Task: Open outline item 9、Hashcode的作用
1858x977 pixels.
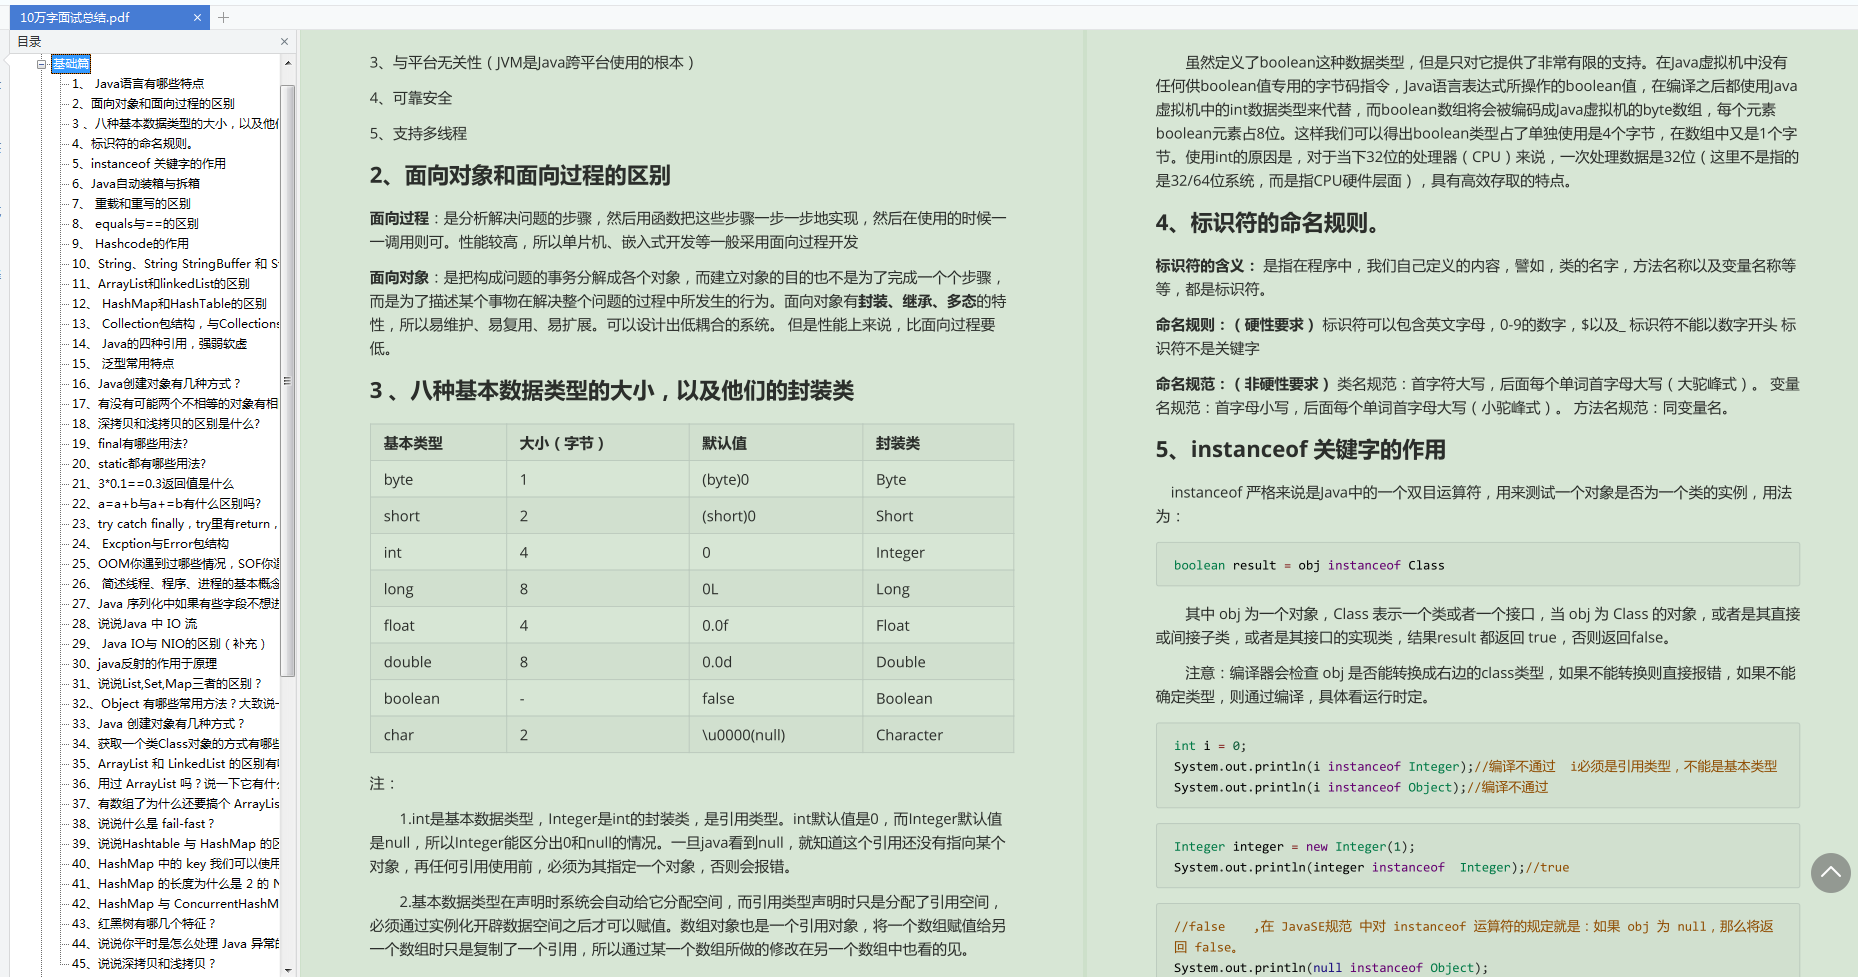Action: pos(130,244)
